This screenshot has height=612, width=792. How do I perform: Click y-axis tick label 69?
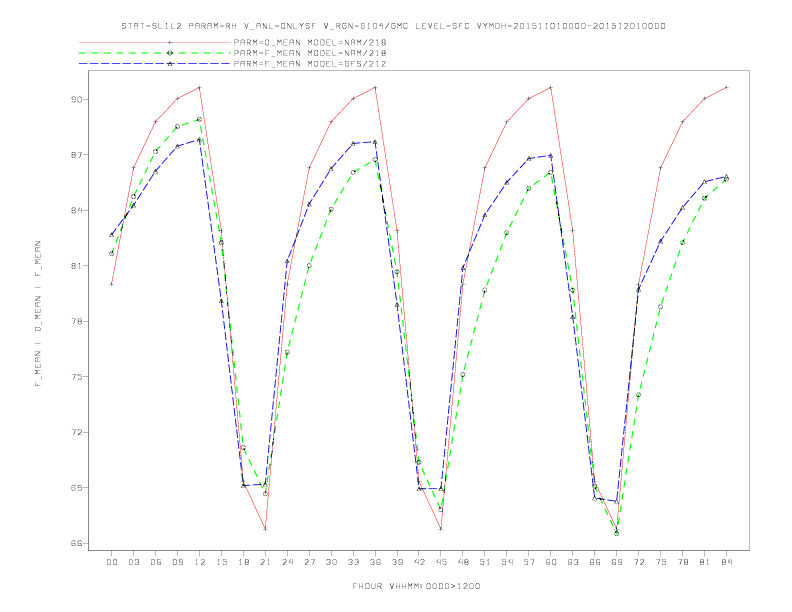click(76, 488)
